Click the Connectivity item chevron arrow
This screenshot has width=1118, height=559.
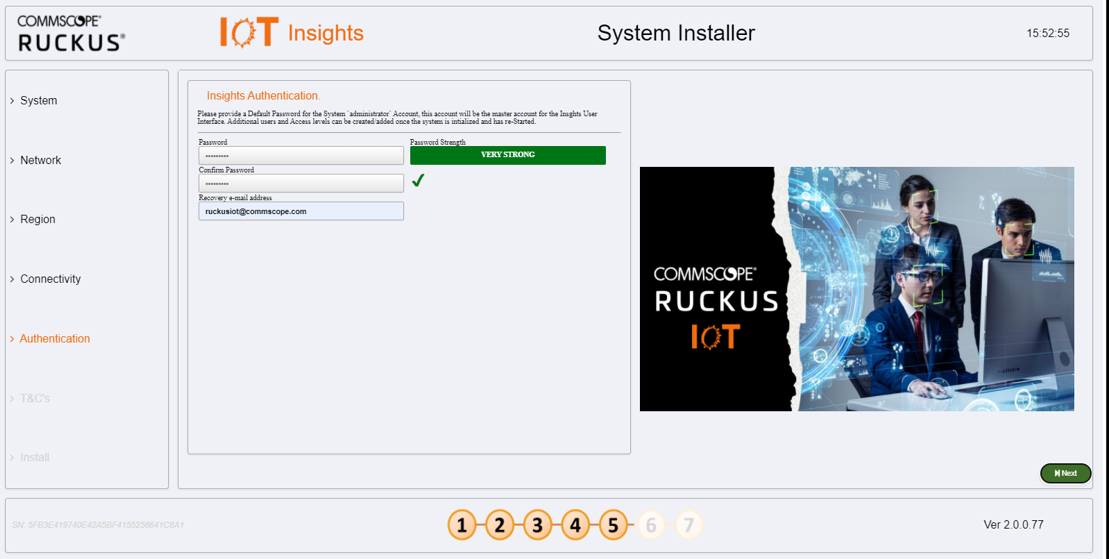12,279
